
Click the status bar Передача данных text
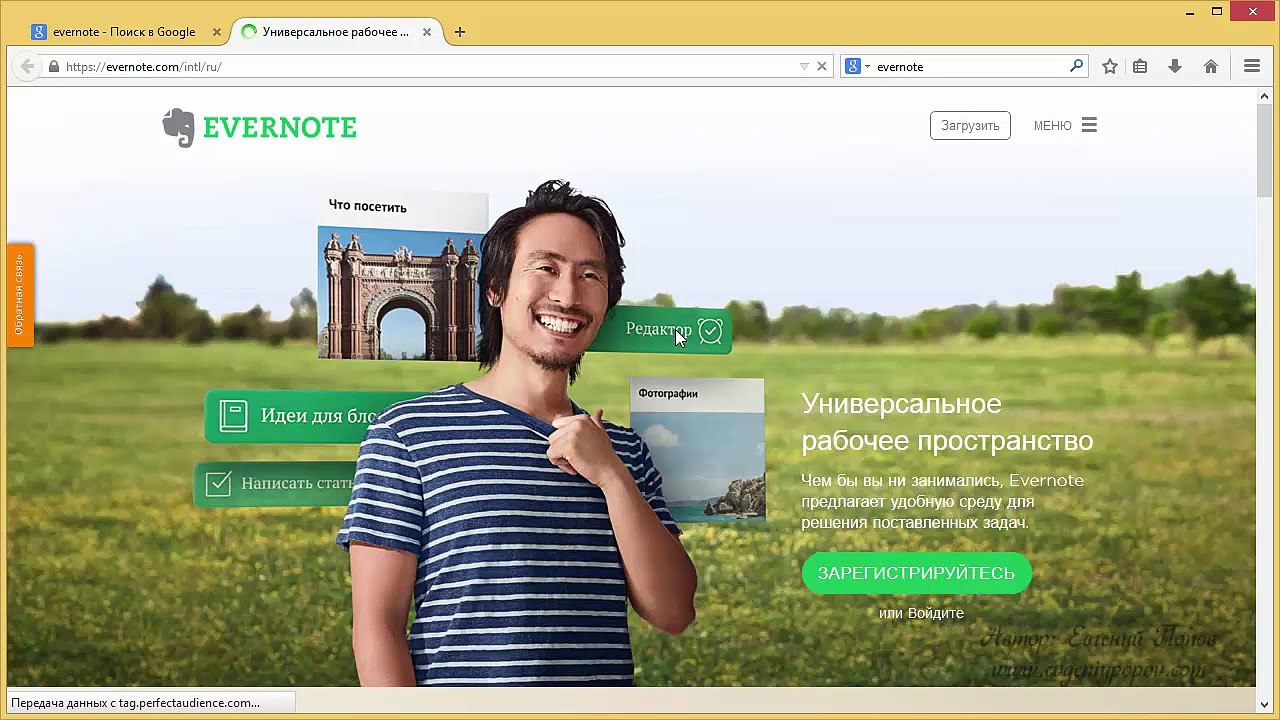(136, 703)
